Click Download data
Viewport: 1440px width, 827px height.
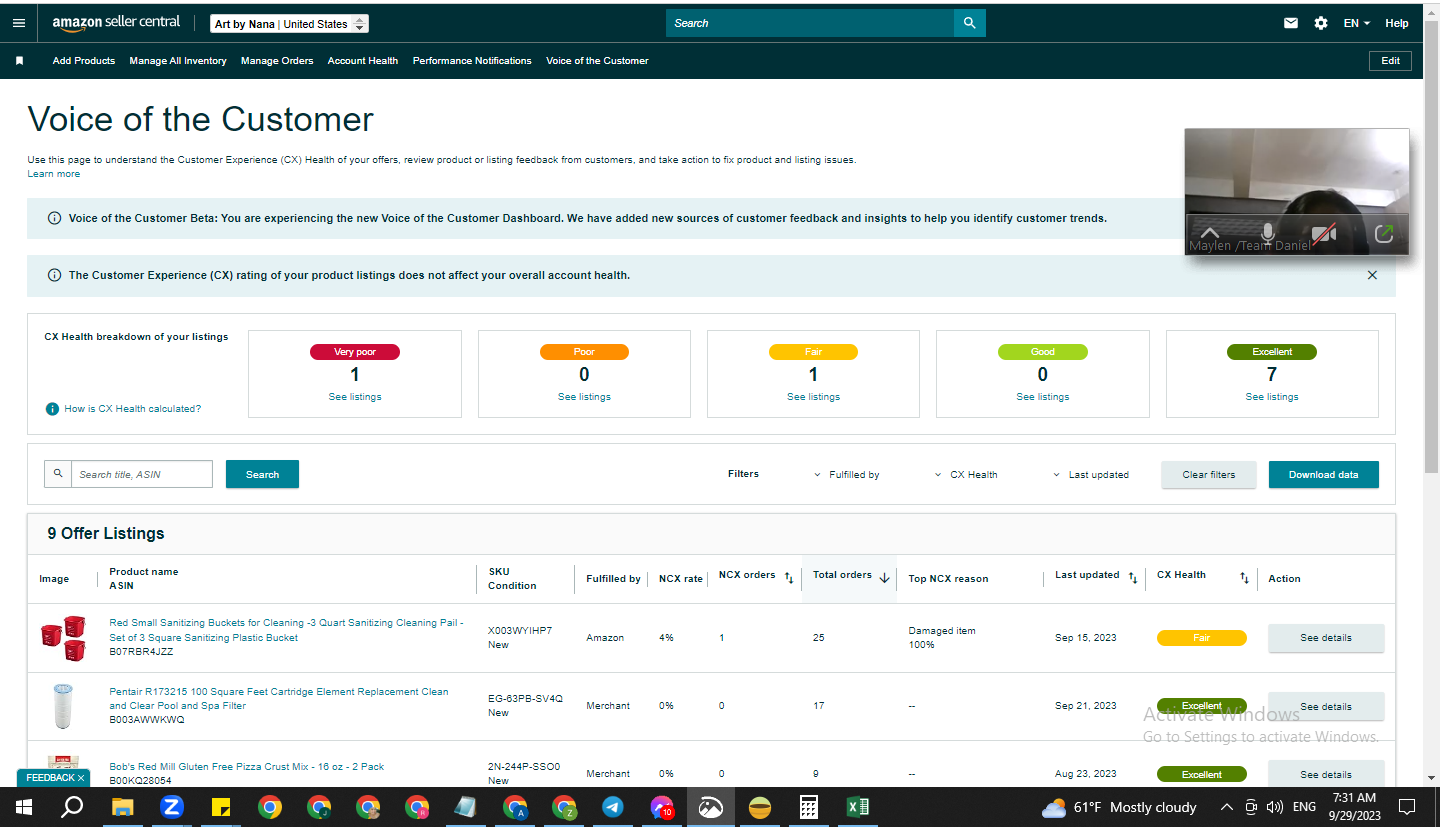point(1323,475)
